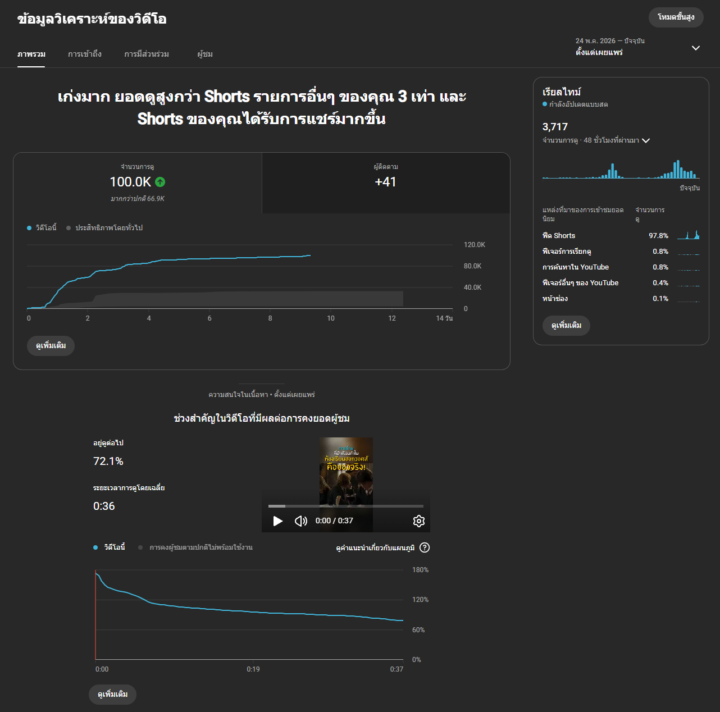The height and width of the screenshot is (712, 720).
Task: Play the Shorts video preview
Action: (277, 521)
